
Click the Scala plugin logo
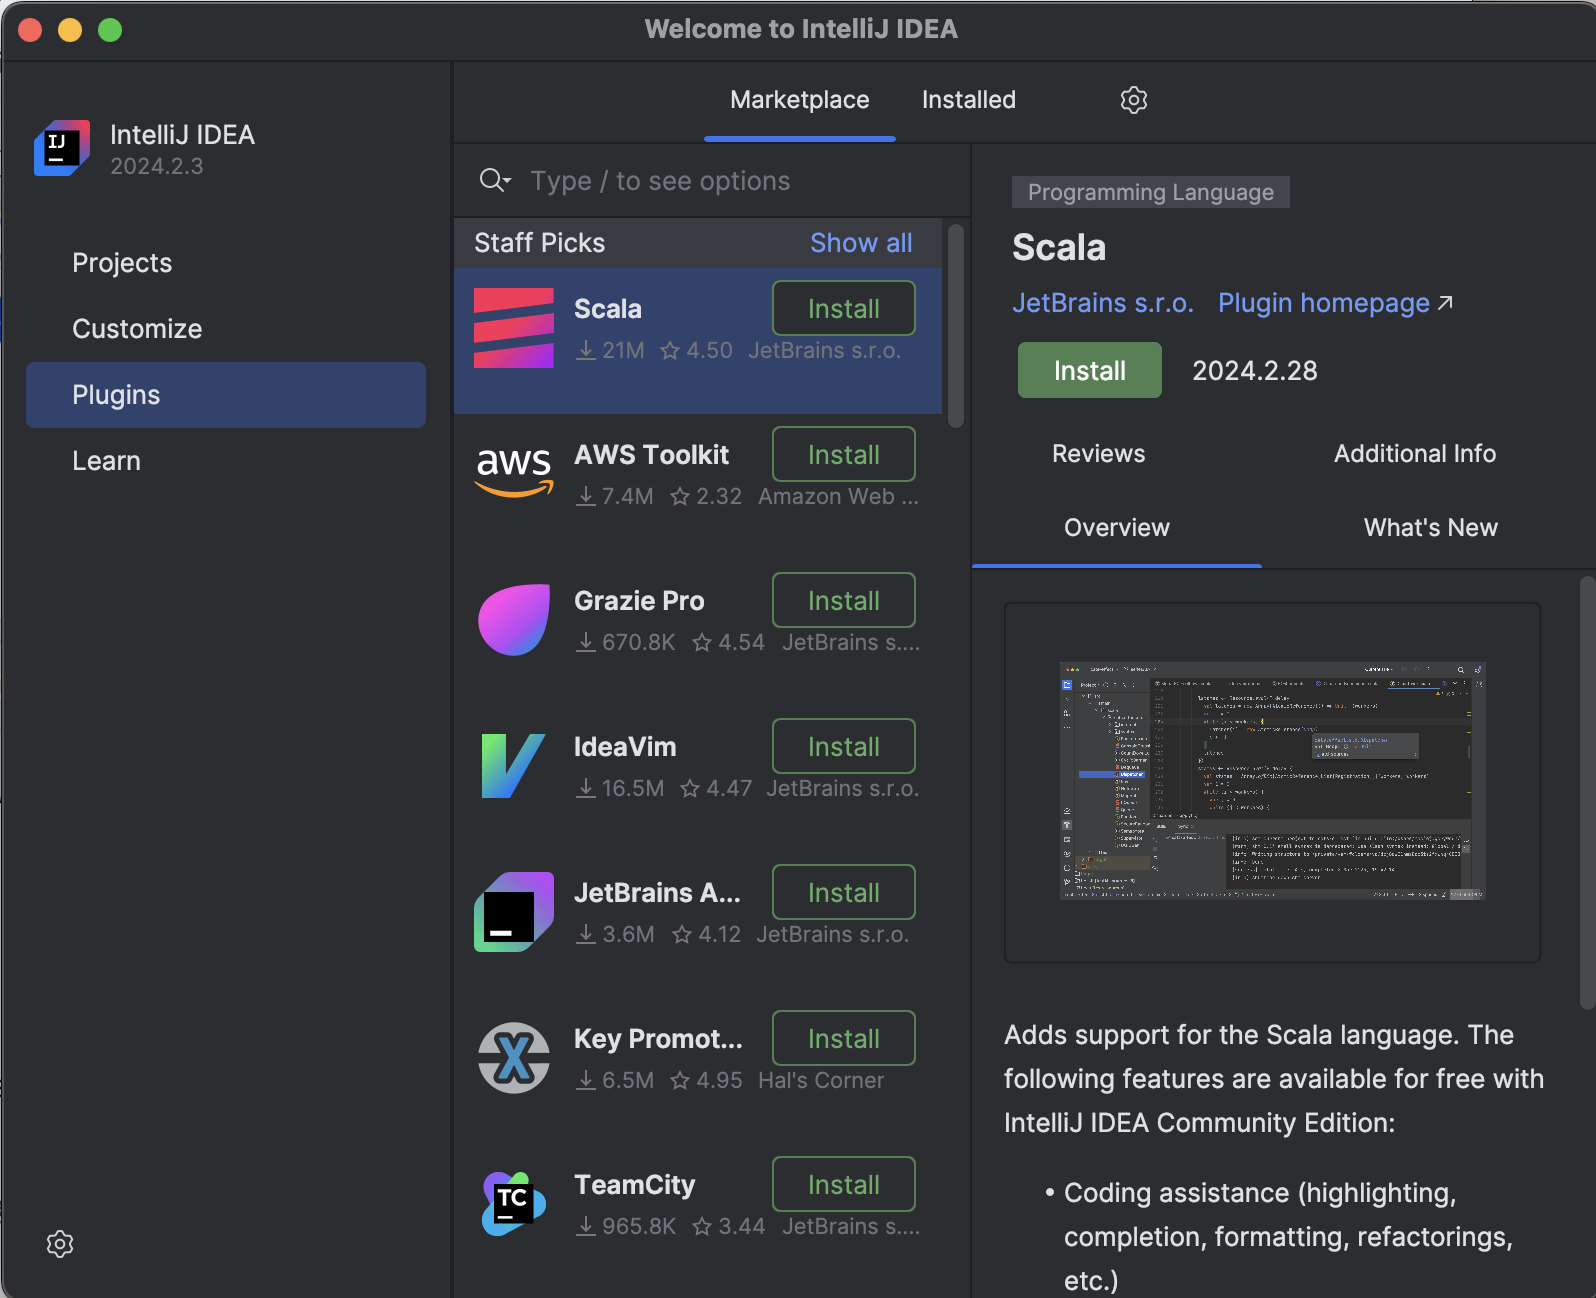point(513,328)
